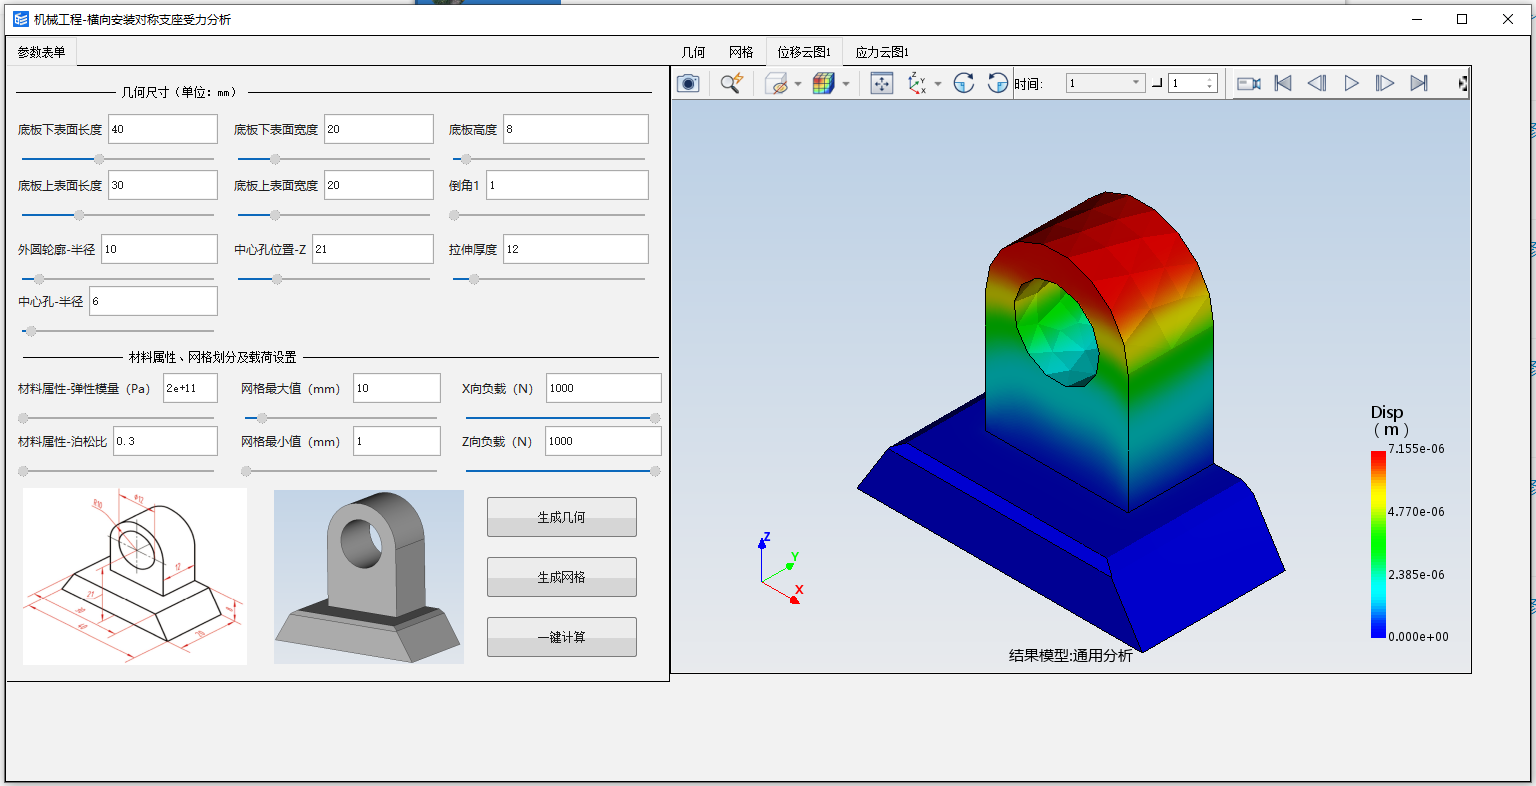1536x786 pixels.
Task: Click the Disp color legend bar
Action: tap(1378, 544)
